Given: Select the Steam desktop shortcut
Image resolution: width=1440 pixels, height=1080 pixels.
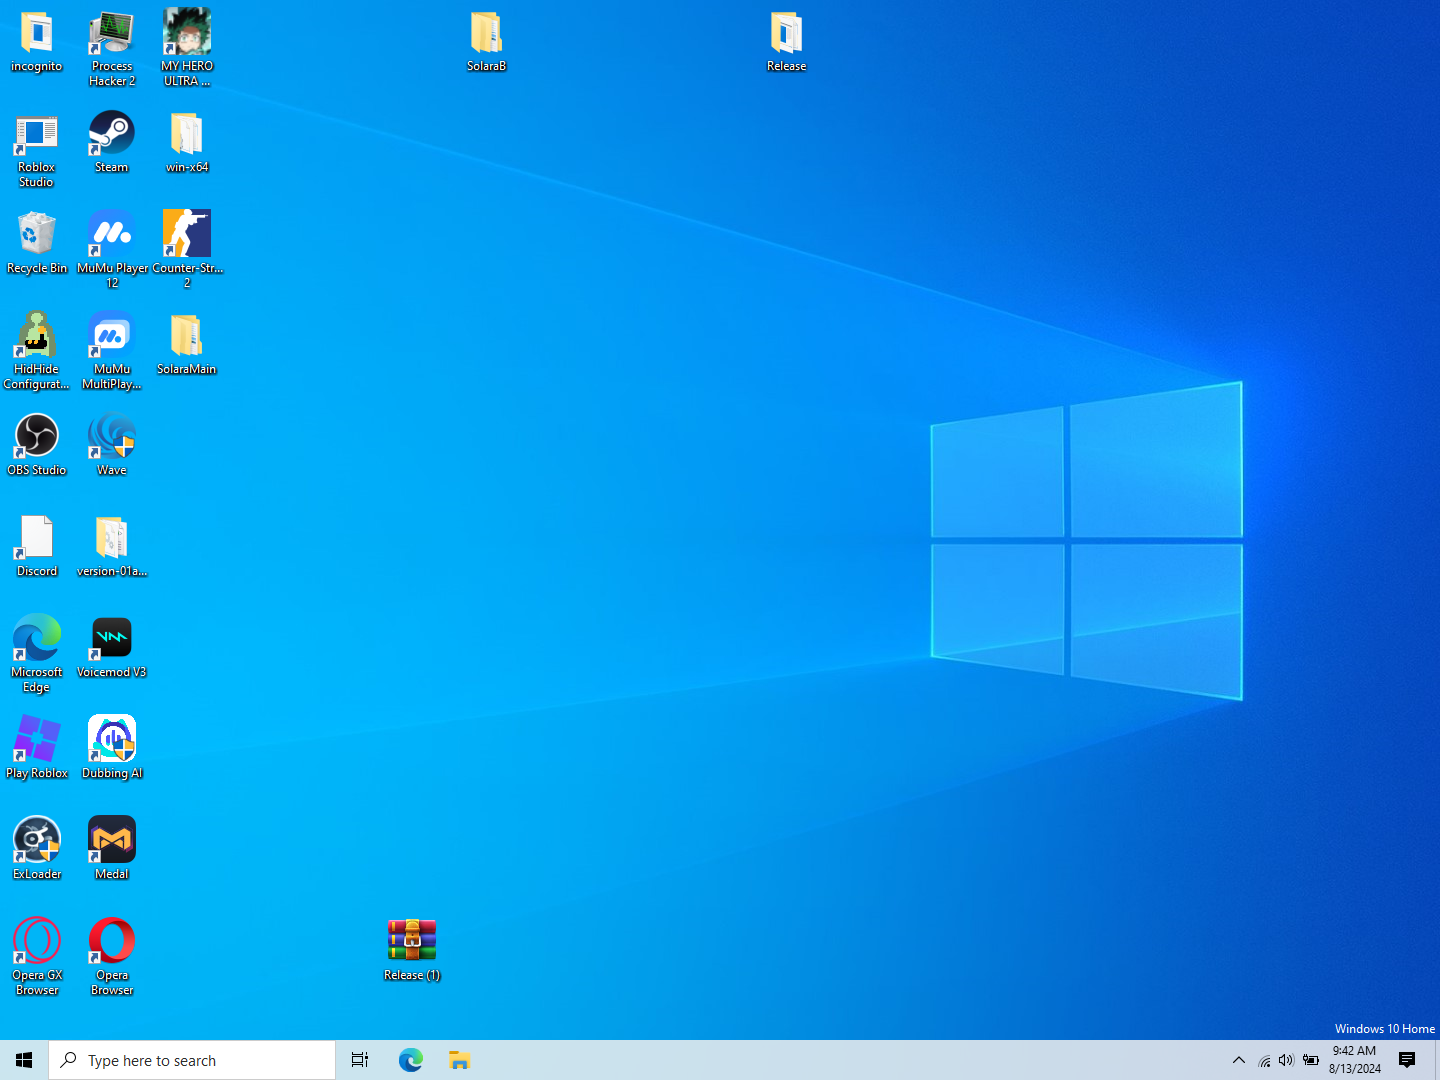Looking at the screenshot, I should [111, 142].
